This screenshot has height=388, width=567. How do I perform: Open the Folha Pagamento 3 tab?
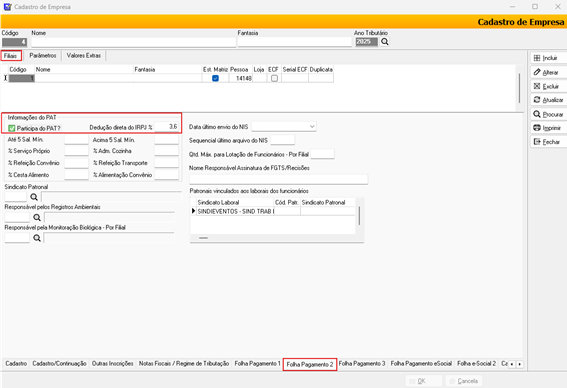pyautogui.click(x=362, y=363)
